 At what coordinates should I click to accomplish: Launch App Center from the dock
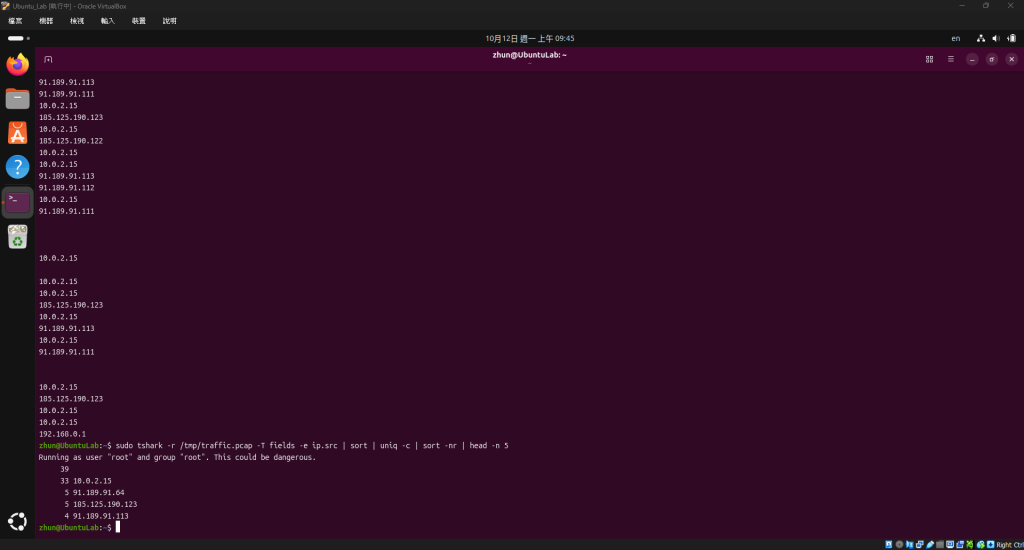click(18, 133)
